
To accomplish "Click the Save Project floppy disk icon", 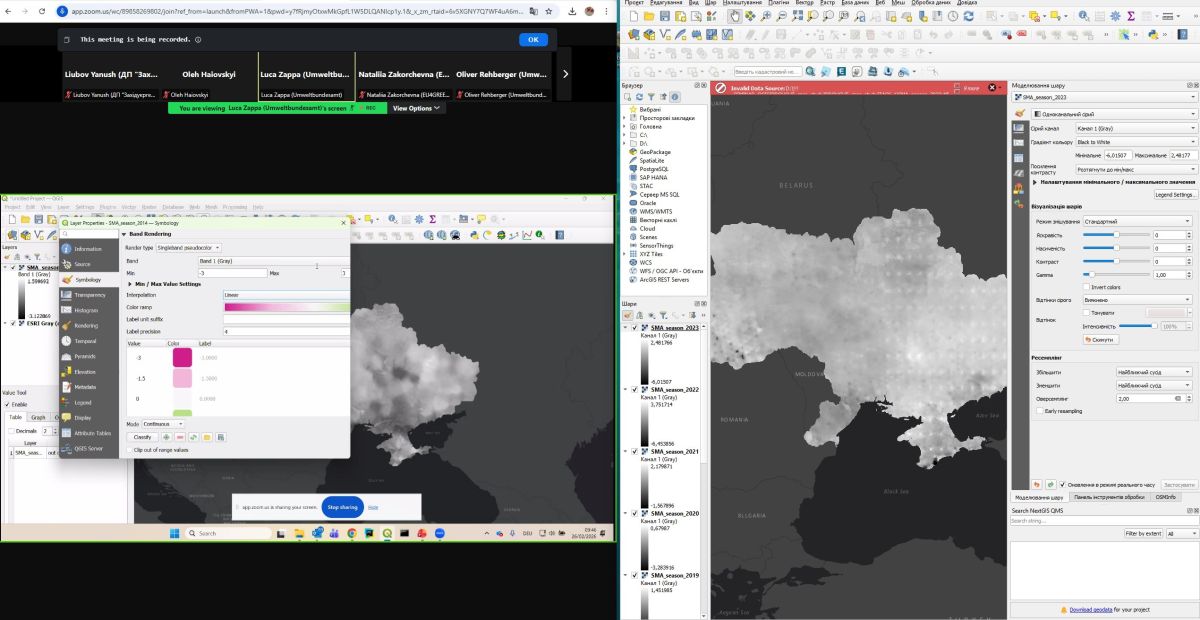I will coord(665,17).
